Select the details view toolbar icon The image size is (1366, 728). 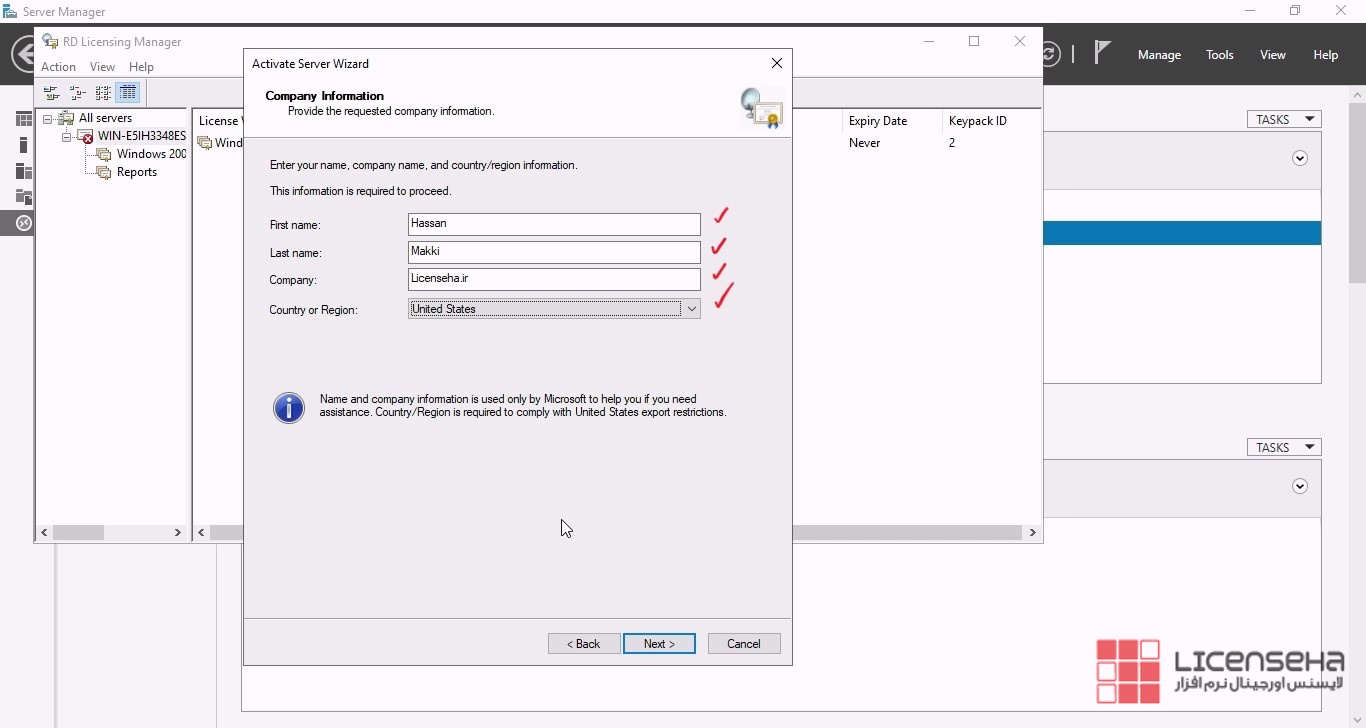pos(128,93)
